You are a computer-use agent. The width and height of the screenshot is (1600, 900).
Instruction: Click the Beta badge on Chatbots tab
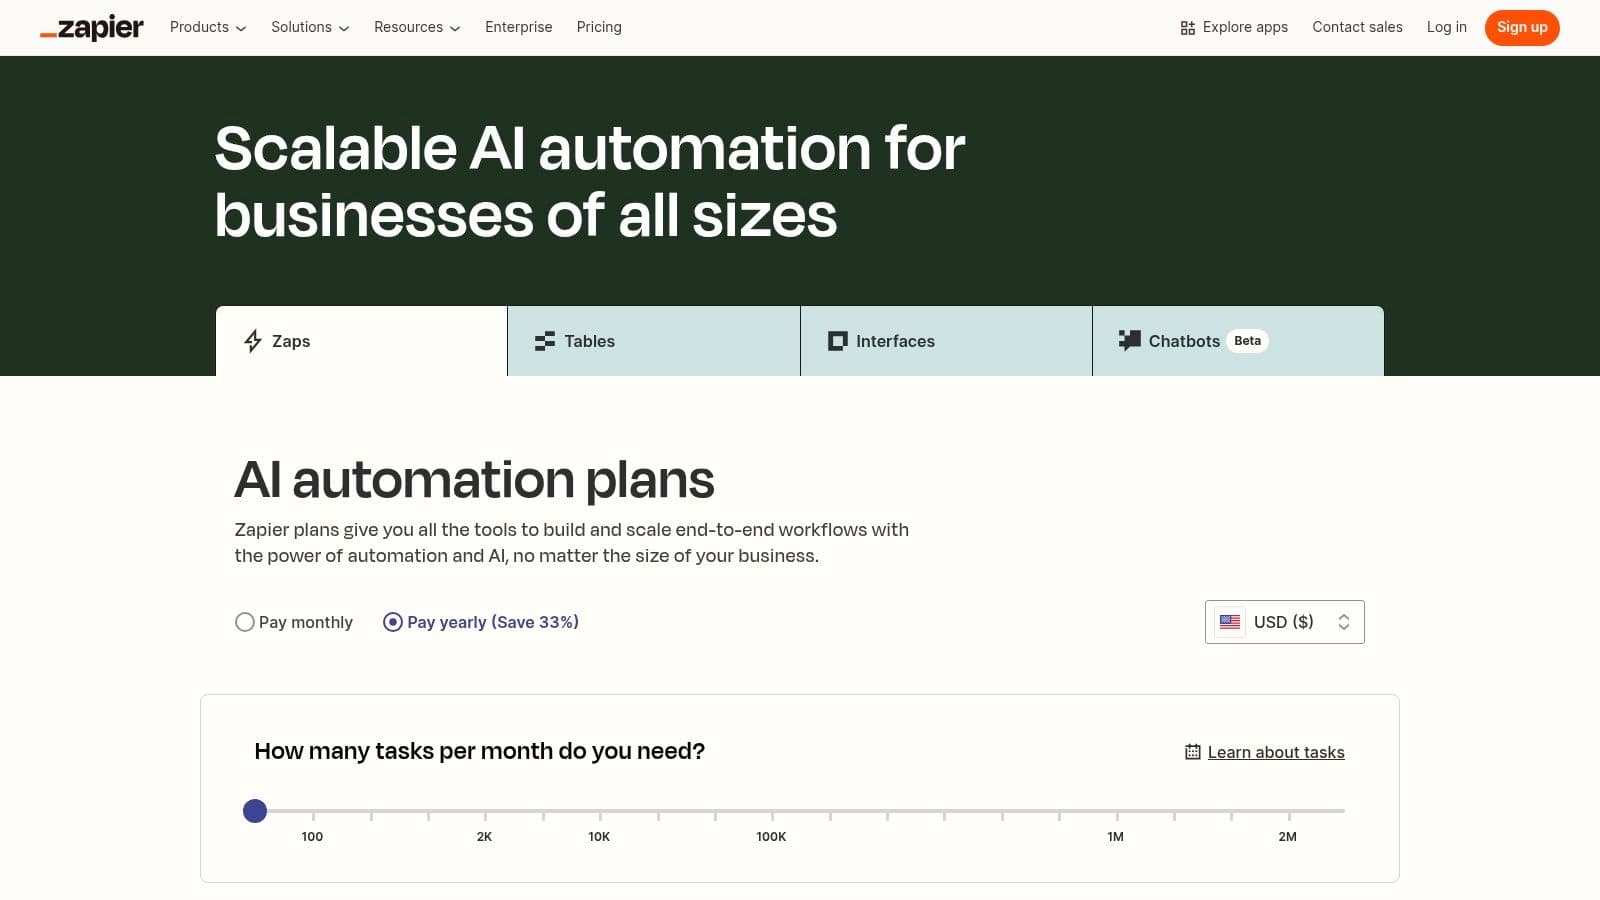click(1247, 341)
